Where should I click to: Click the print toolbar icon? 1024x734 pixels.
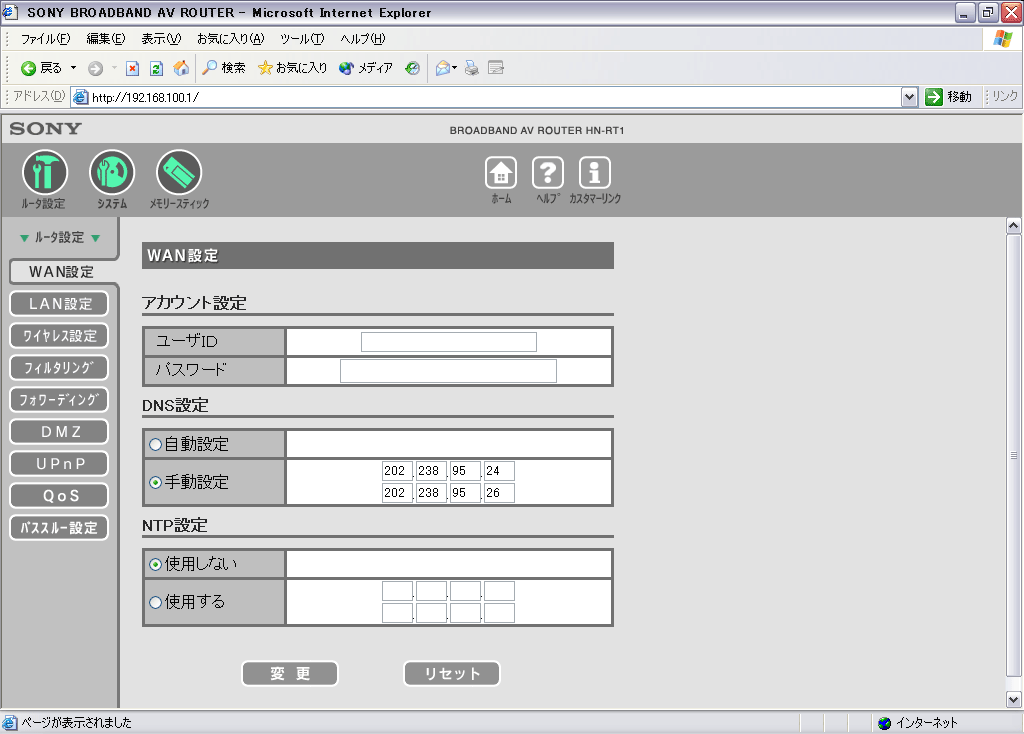472,68
